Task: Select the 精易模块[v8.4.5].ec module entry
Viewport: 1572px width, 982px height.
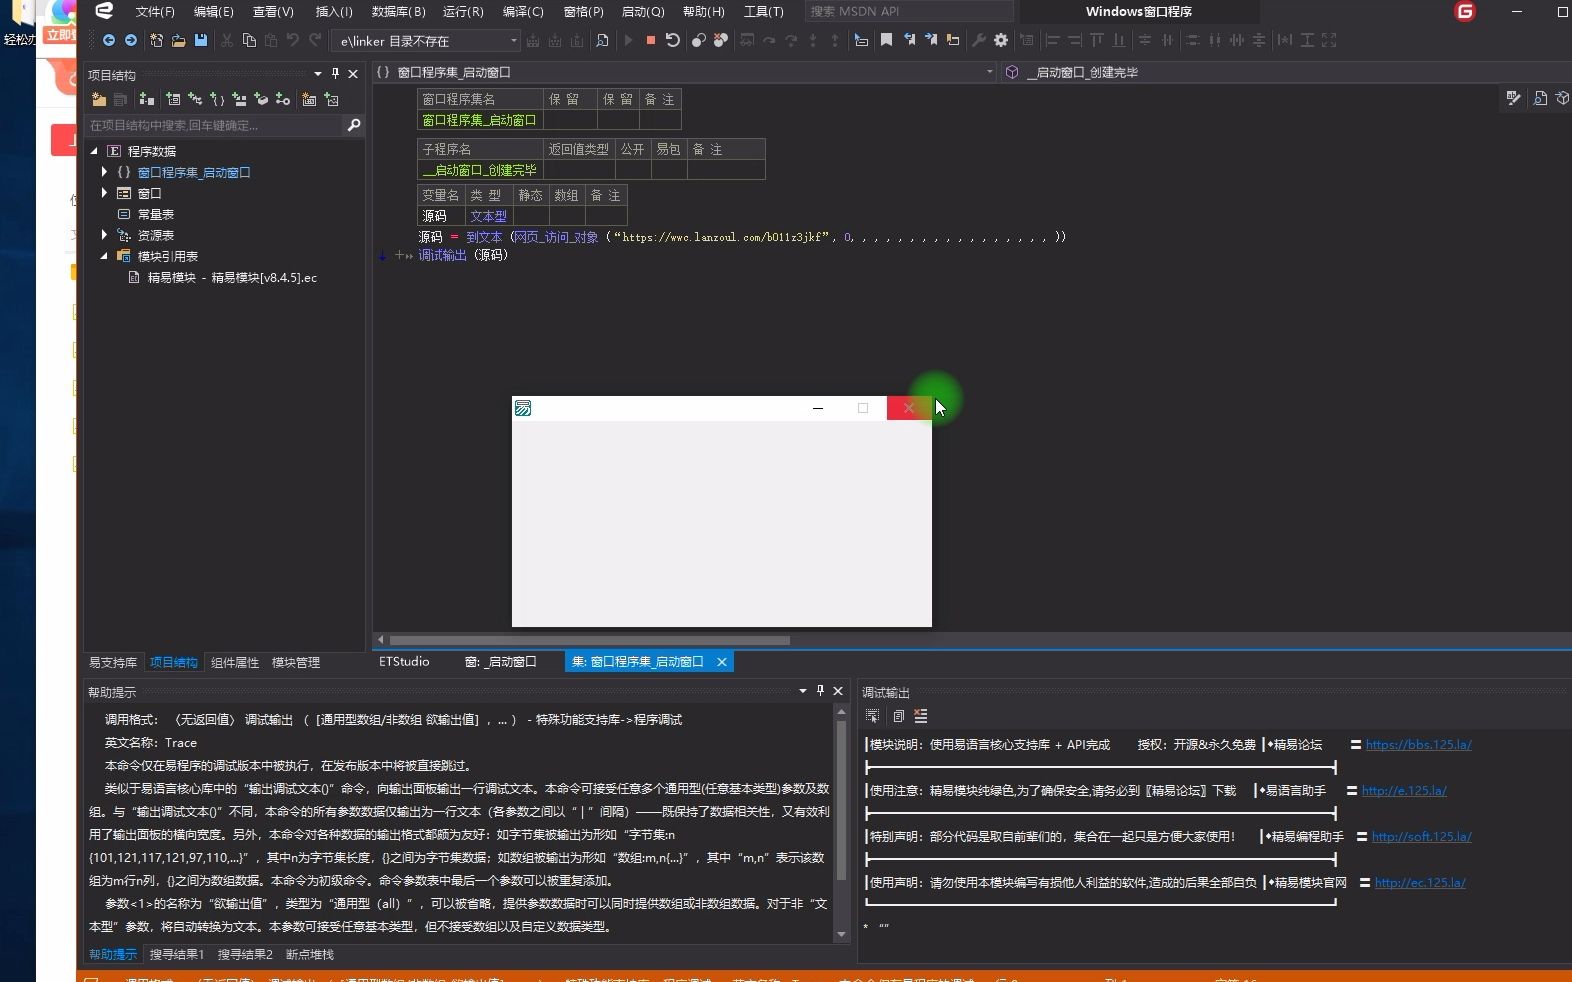Action: (232, 278)
